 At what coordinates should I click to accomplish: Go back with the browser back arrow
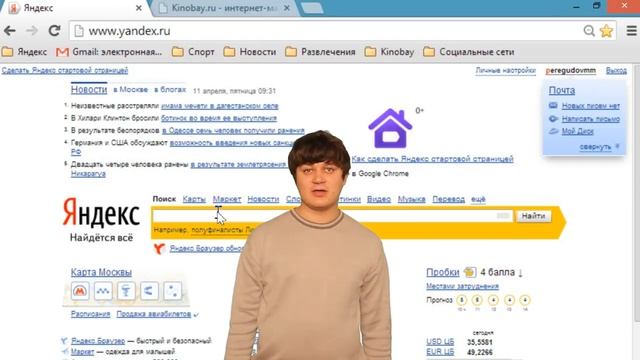[9, 31]
